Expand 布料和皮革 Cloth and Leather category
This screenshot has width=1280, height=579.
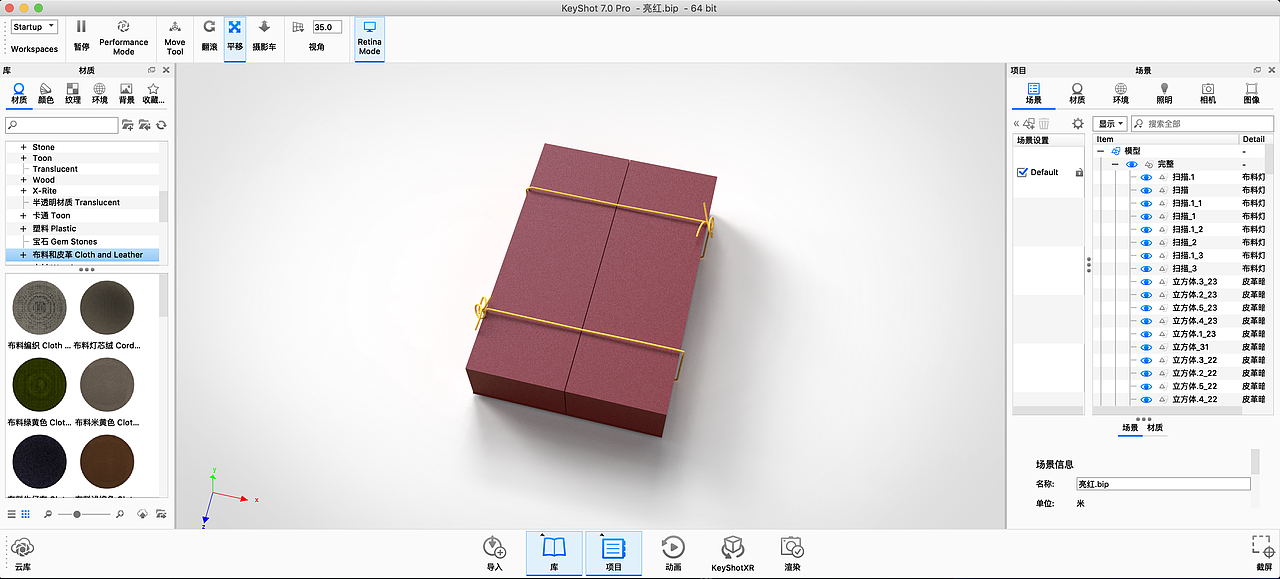pos(23,255)
